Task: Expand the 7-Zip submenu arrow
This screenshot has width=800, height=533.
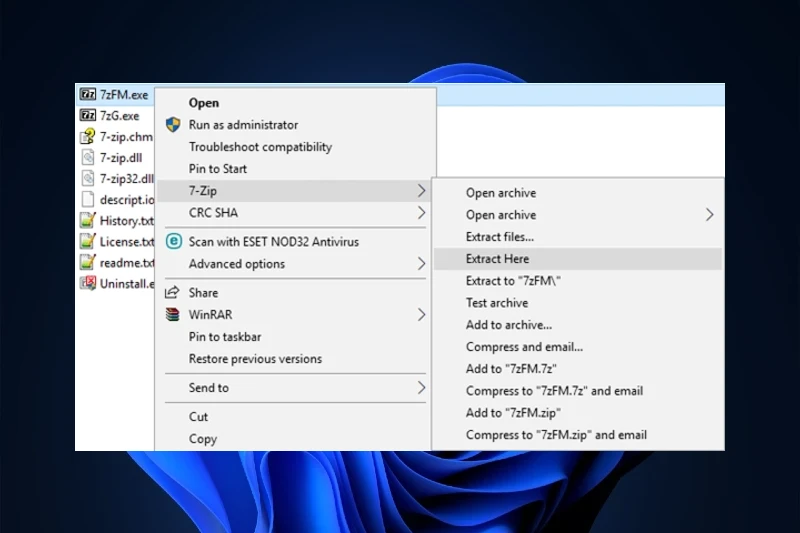Action: [x=421, y=191]
